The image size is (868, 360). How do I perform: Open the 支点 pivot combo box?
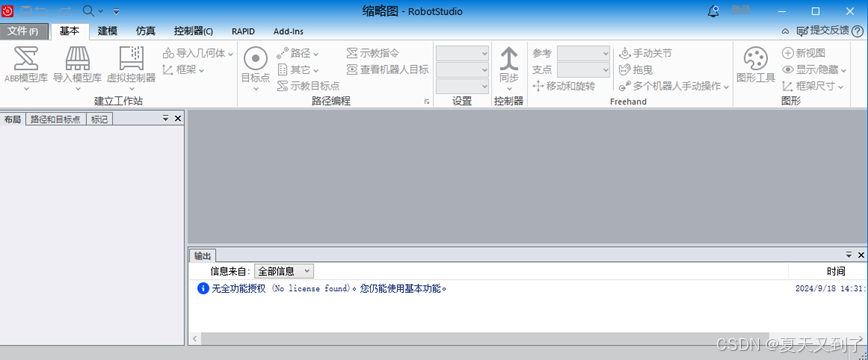click(583, 70)
